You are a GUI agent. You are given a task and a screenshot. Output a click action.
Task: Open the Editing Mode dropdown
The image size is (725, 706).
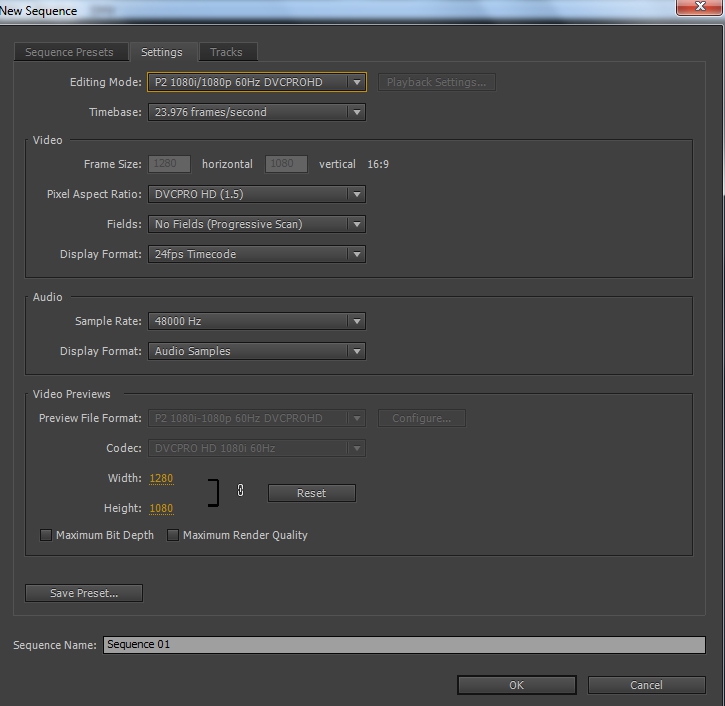point(257,82)
